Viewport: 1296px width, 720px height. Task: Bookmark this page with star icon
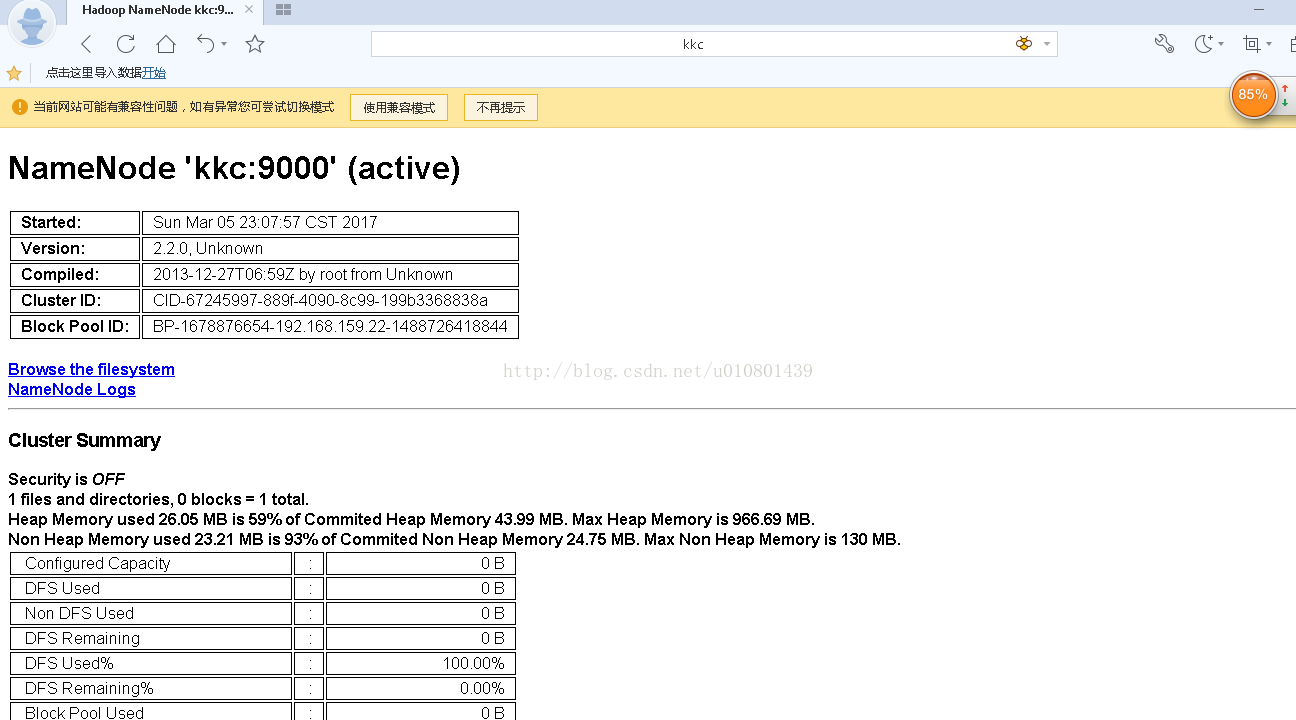pos(255,44)
